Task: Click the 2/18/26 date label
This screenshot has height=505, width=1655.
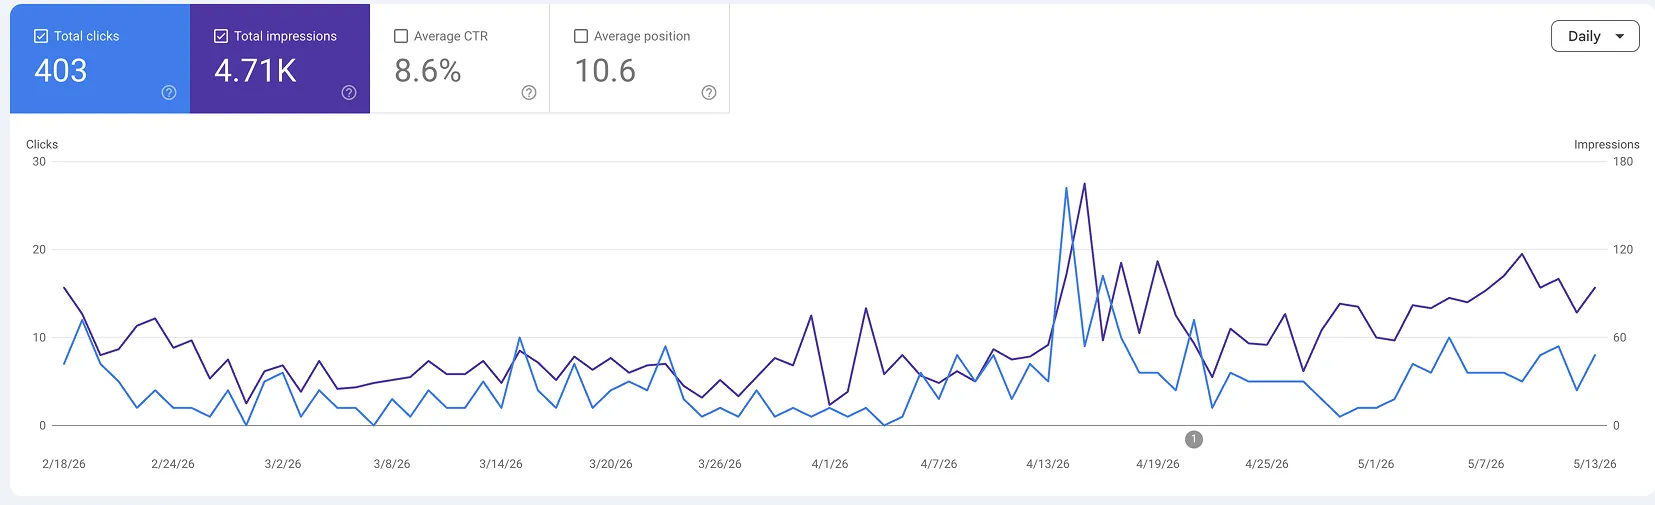Action: tap(64, 464)
